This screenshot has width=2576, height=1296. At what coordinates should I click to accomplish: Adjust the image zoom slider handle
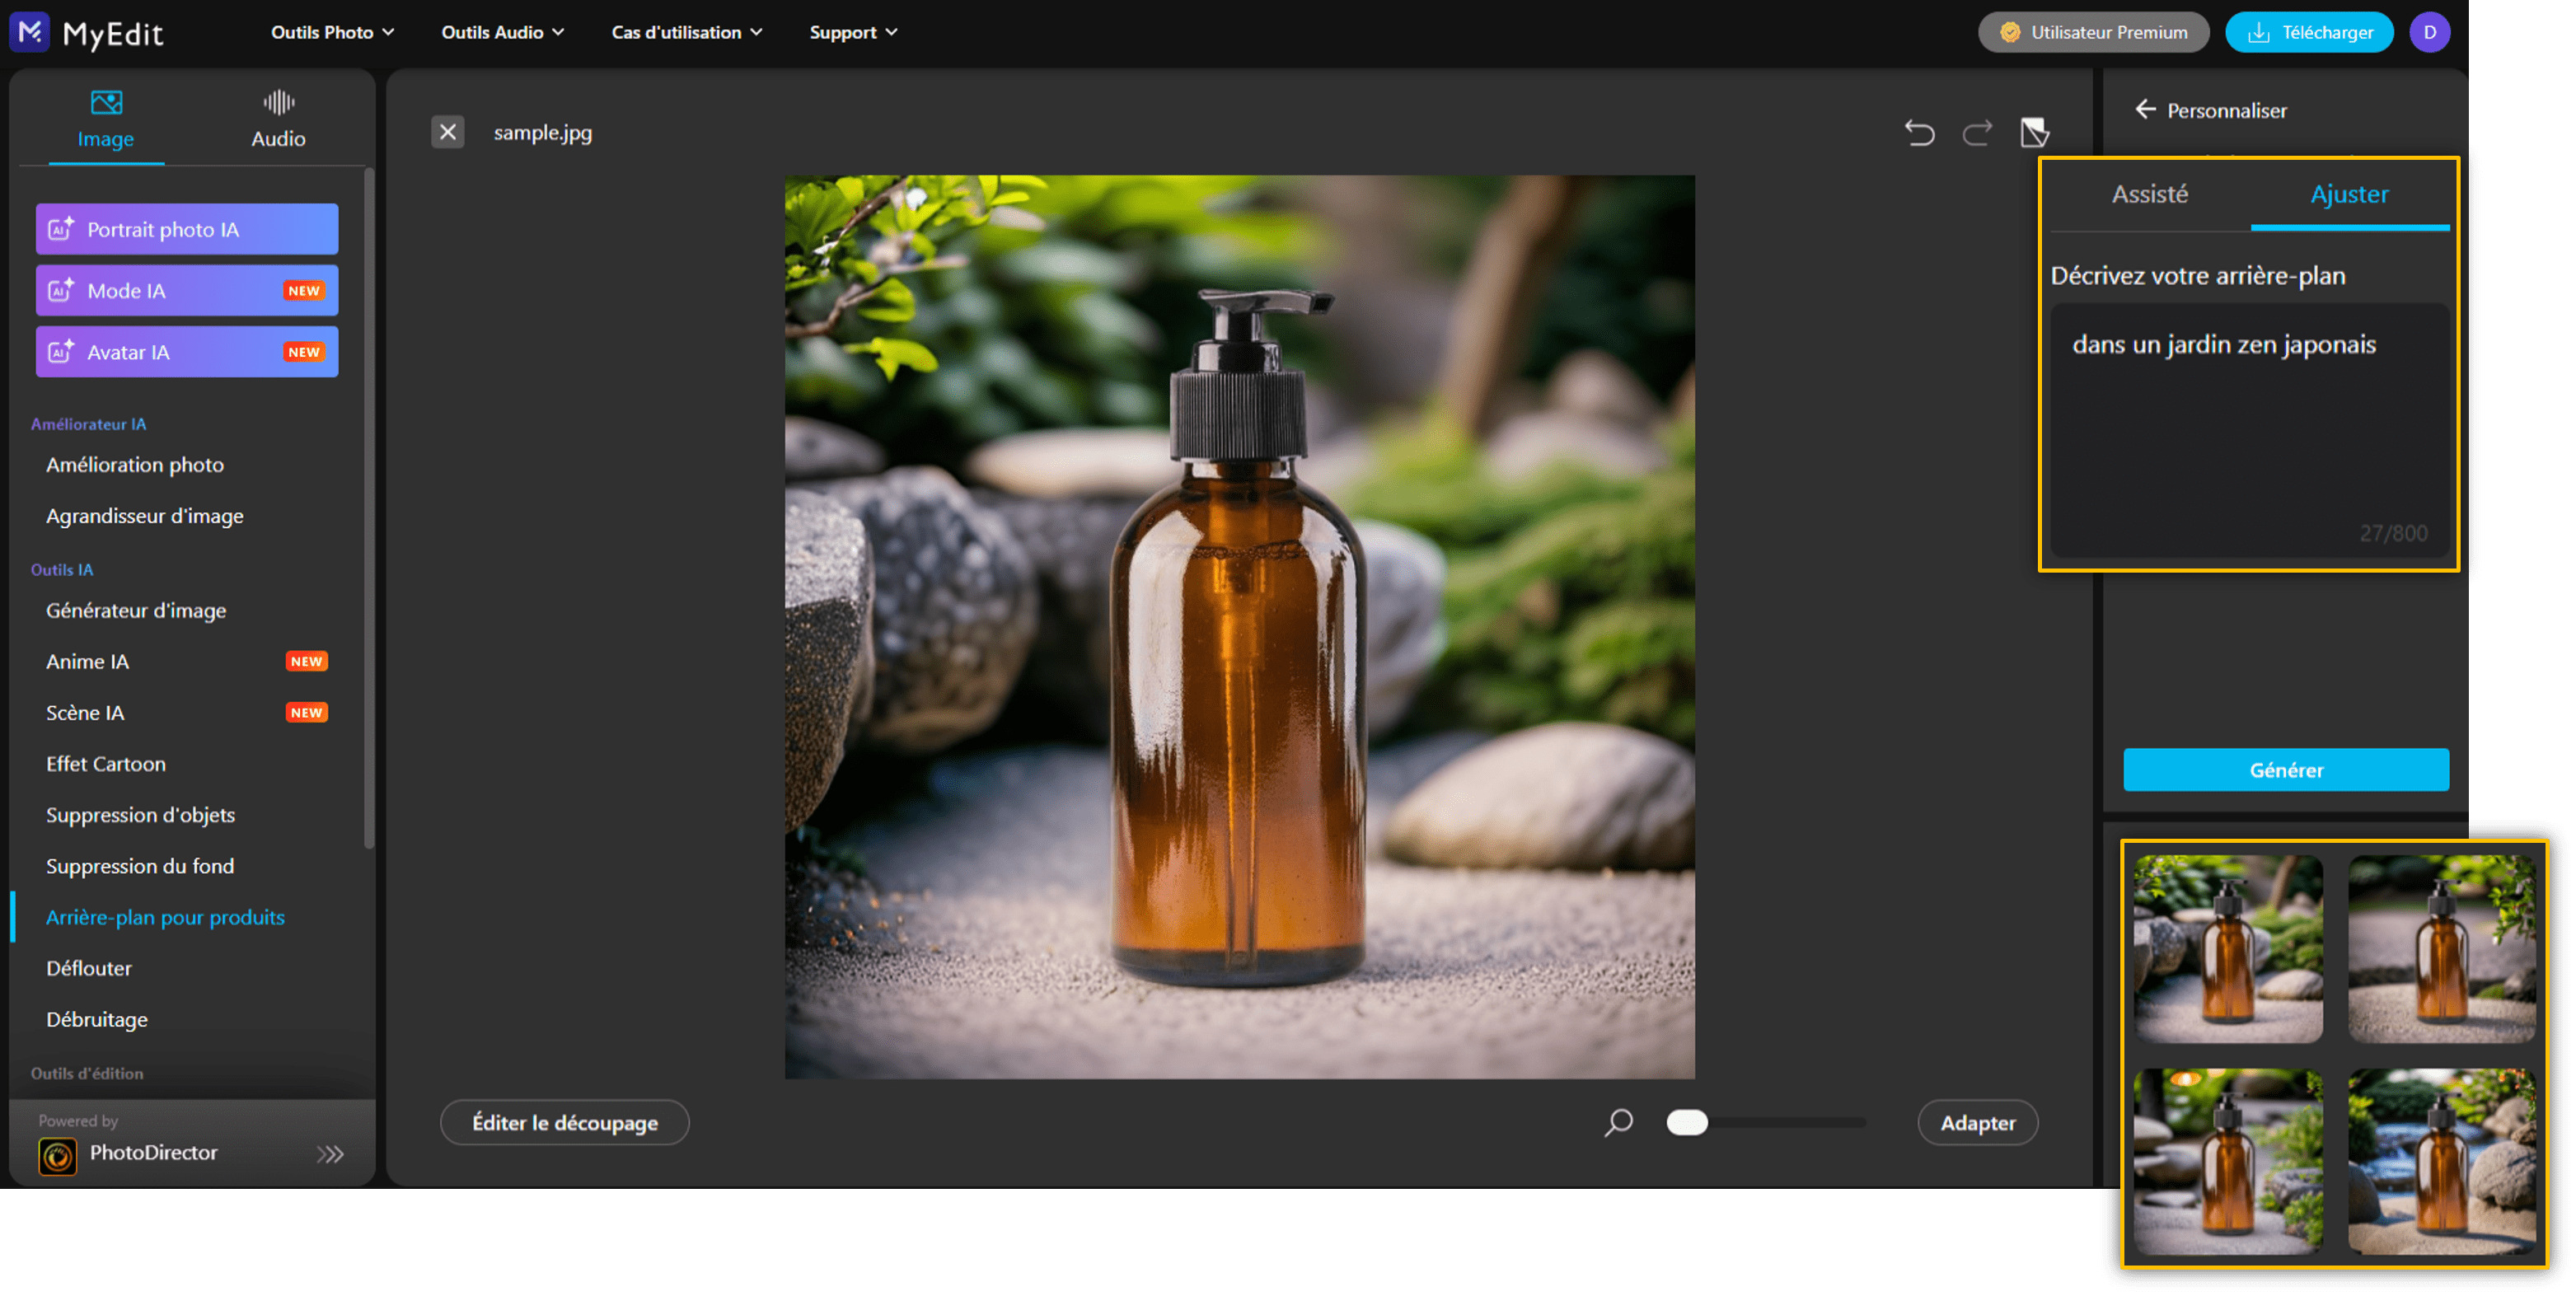(1687, 1122)
